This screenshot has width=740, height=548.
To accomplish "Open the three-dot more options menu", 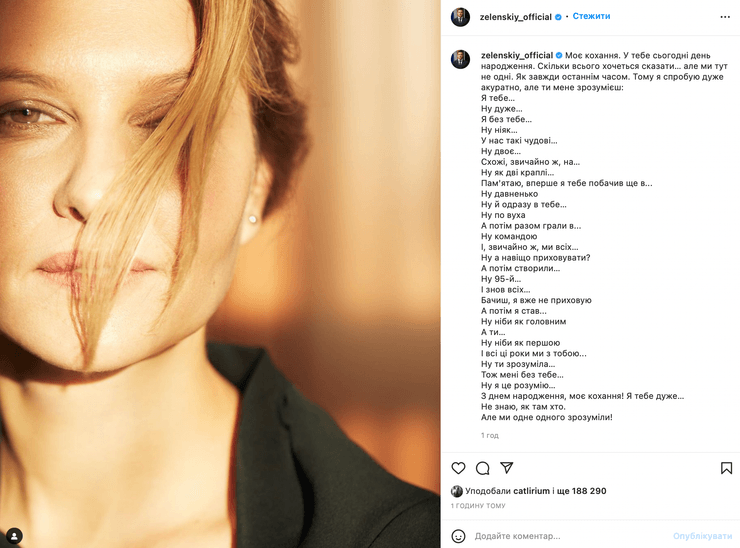I will coord(725,17).
